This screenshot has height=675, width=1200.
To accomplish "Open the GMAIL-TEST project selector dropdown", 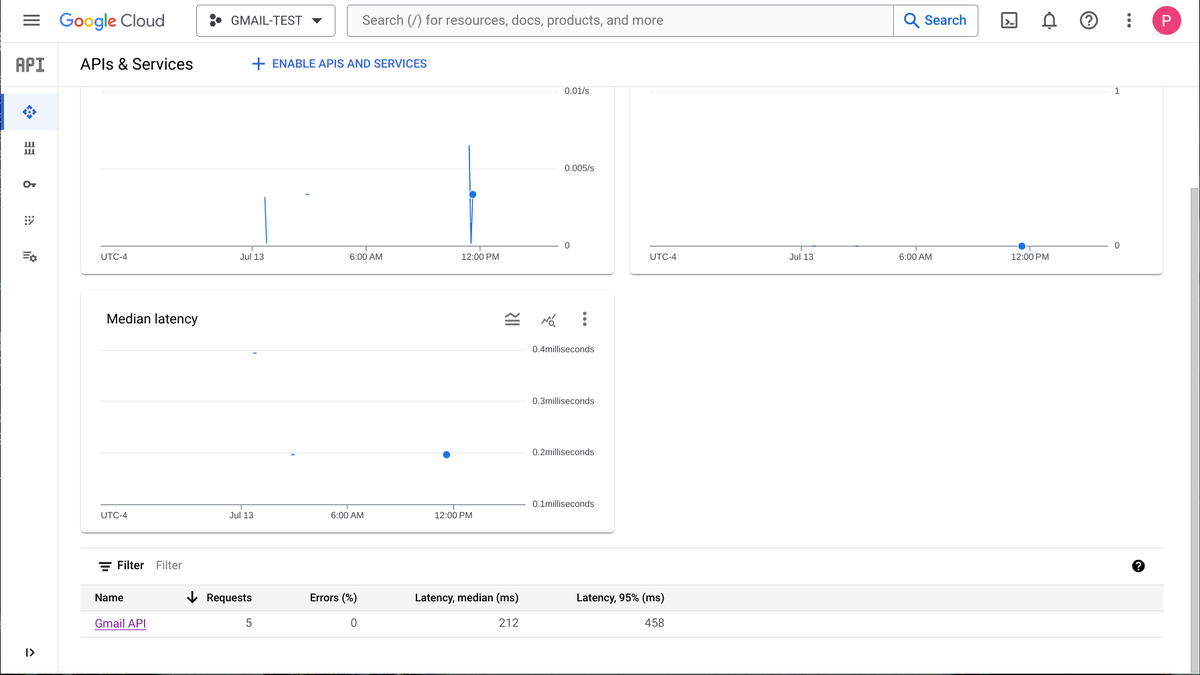I will pos(266,20).
